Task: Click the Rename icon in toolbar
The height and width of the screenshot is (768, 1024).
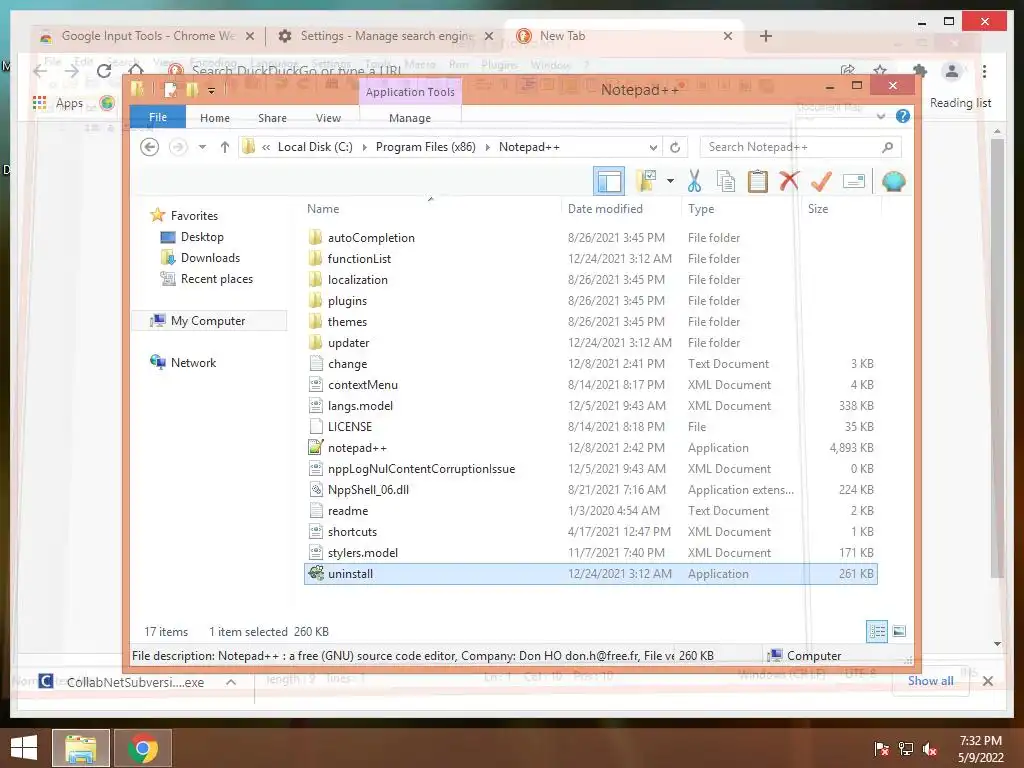Action: point(854,181)
